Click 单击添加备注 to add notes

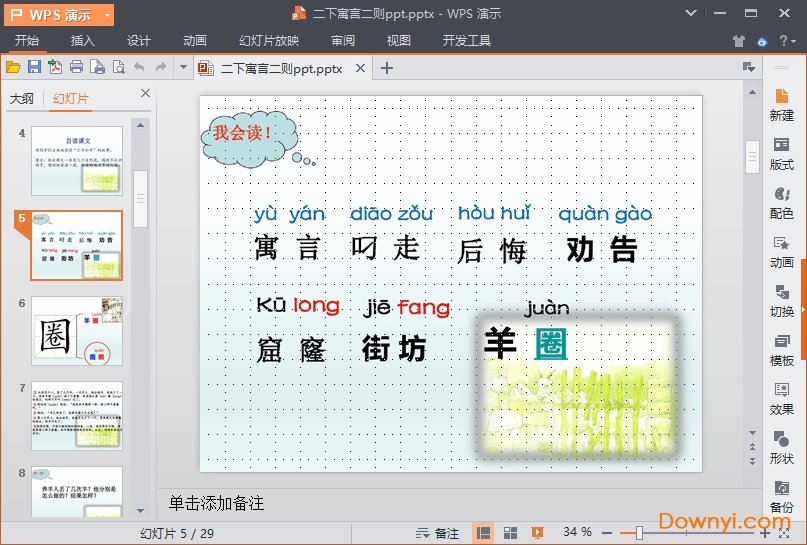[x=216, y=503]
